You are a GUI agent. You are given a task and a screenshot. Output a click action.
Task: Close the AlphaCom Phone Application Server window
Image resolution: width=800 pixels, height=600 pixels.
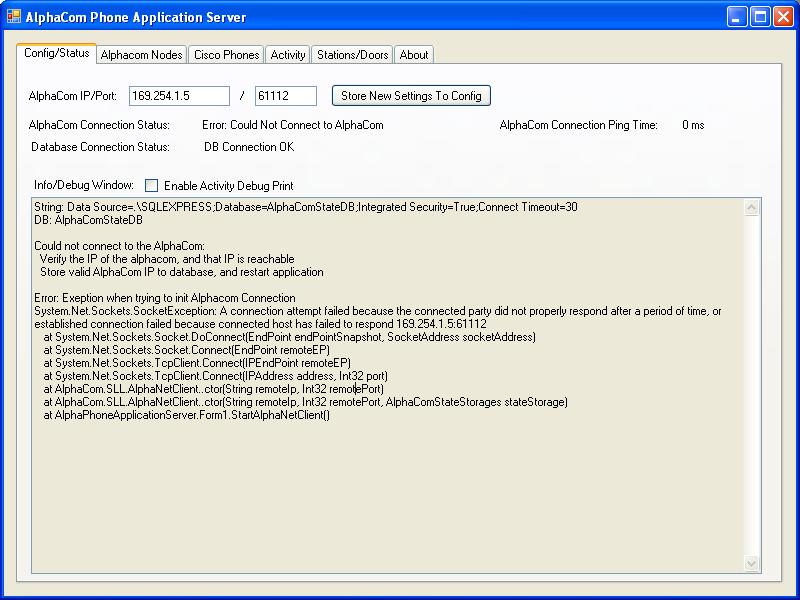point(783,17)
